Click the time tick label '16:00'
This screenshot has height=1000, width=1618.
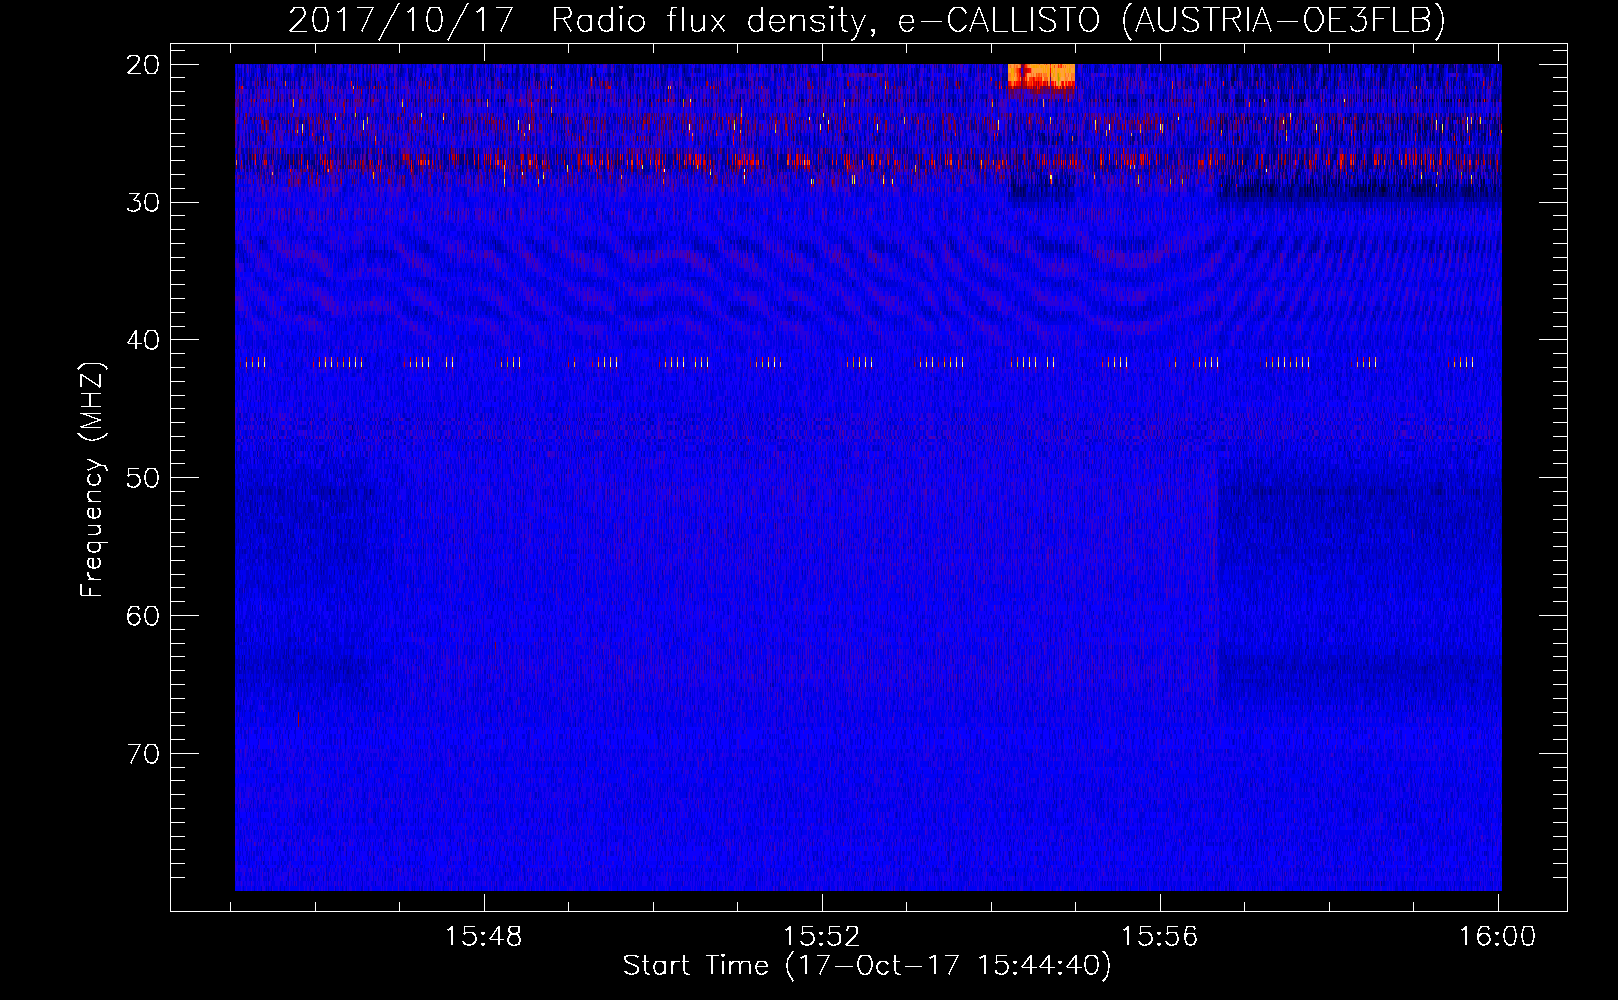[1497, 937]
